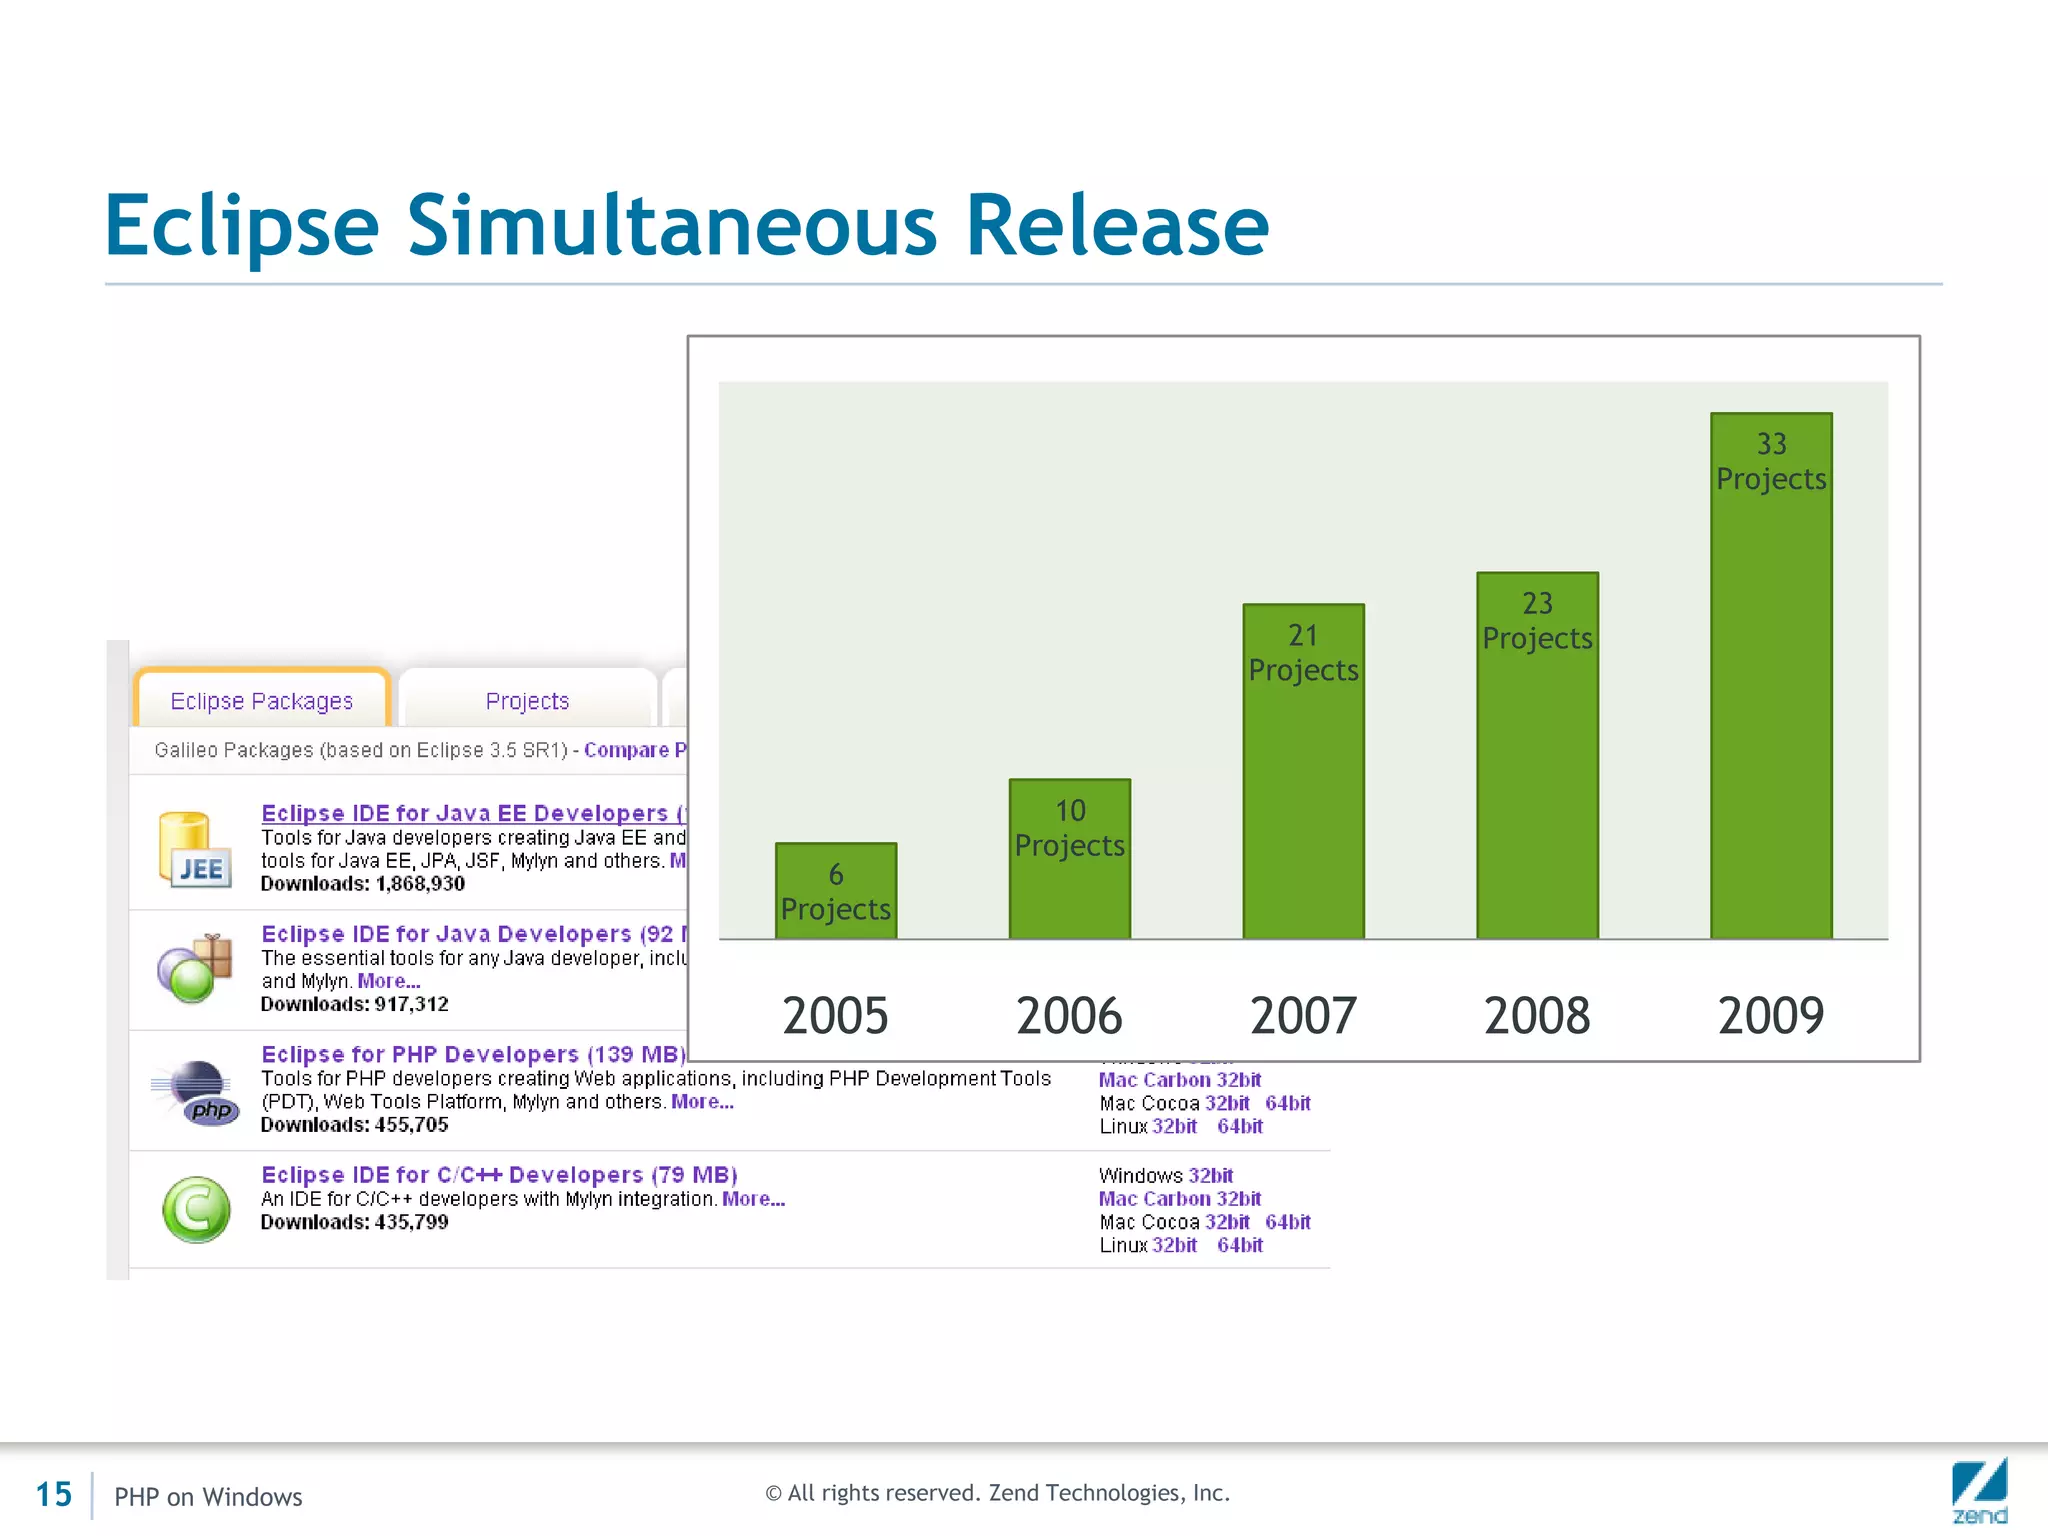2048x1536 pixels.
Task: Click the 23 Projects bar for 2008
Action: (1538, 755)
